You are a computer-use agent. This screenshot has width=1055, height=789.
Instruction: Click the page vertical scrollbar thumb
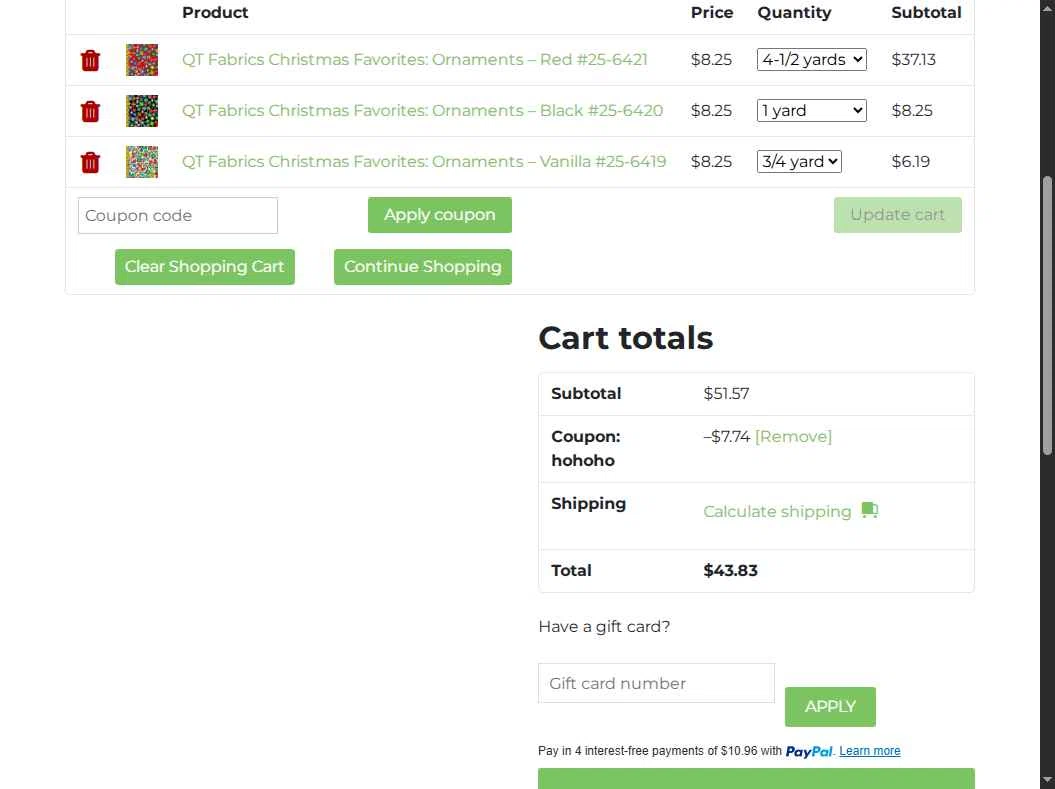click(1047, 316)
